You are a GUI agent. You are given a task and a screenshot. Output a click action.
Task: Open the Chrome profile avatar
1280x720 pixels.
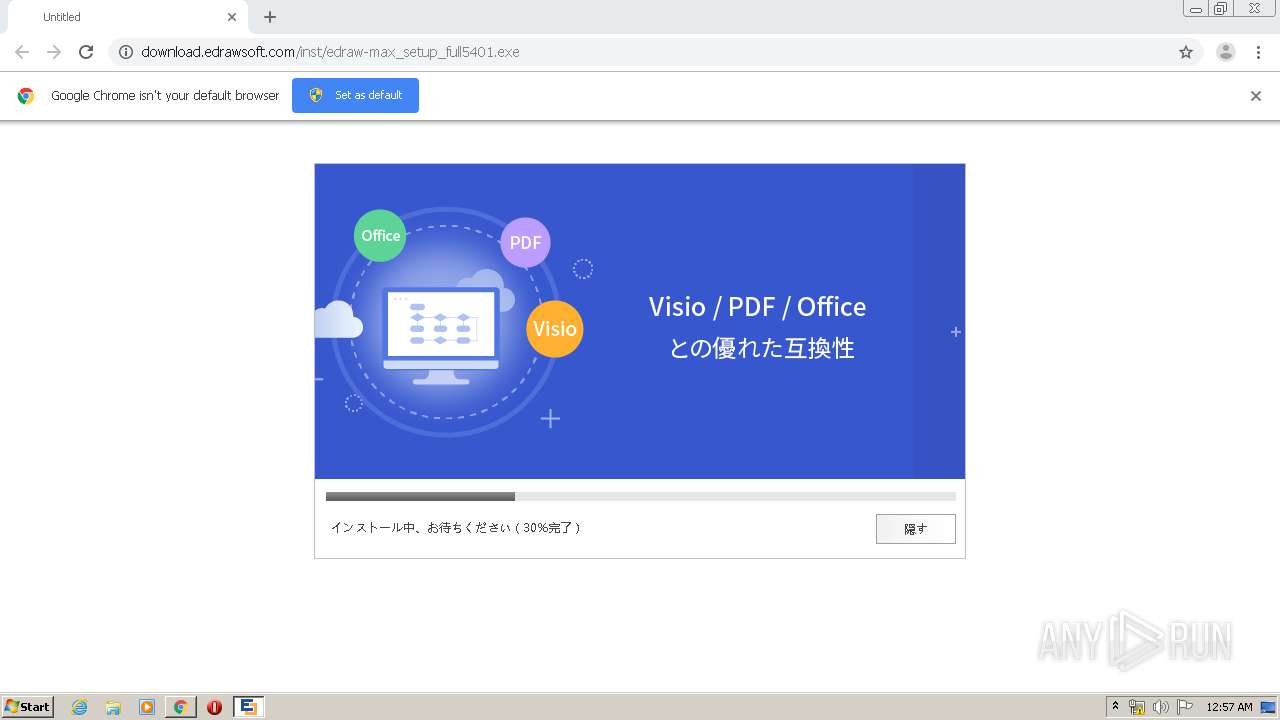click(x=1226, y=52)
